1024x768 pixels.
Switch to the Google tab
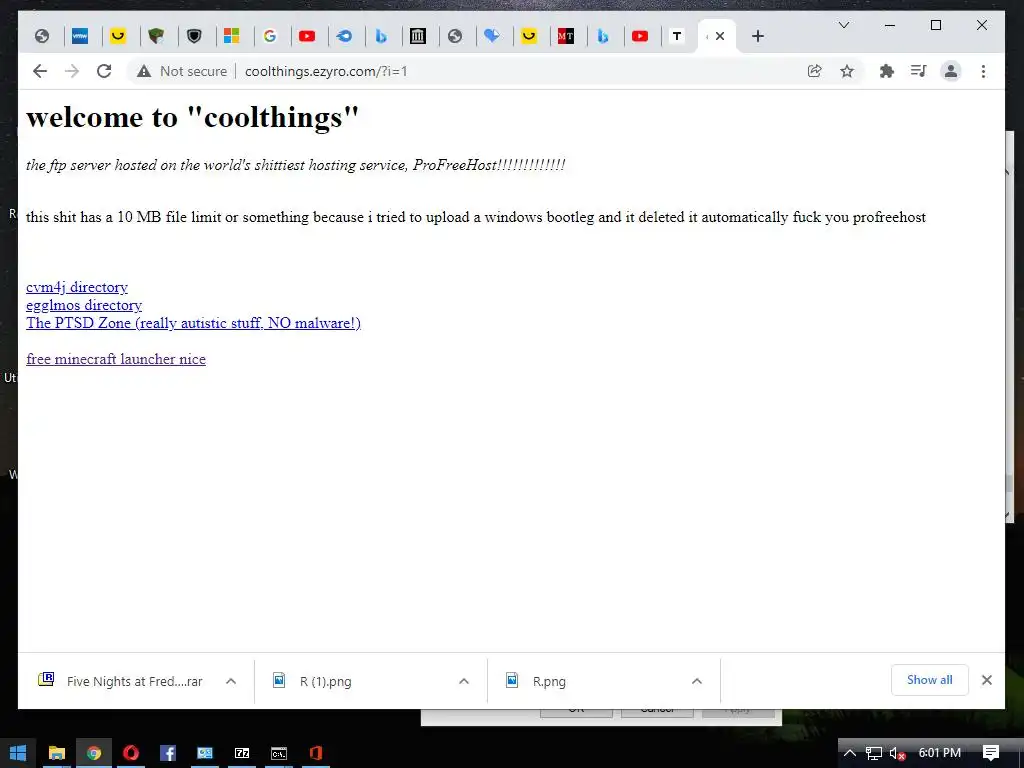(x=270, y=37)
